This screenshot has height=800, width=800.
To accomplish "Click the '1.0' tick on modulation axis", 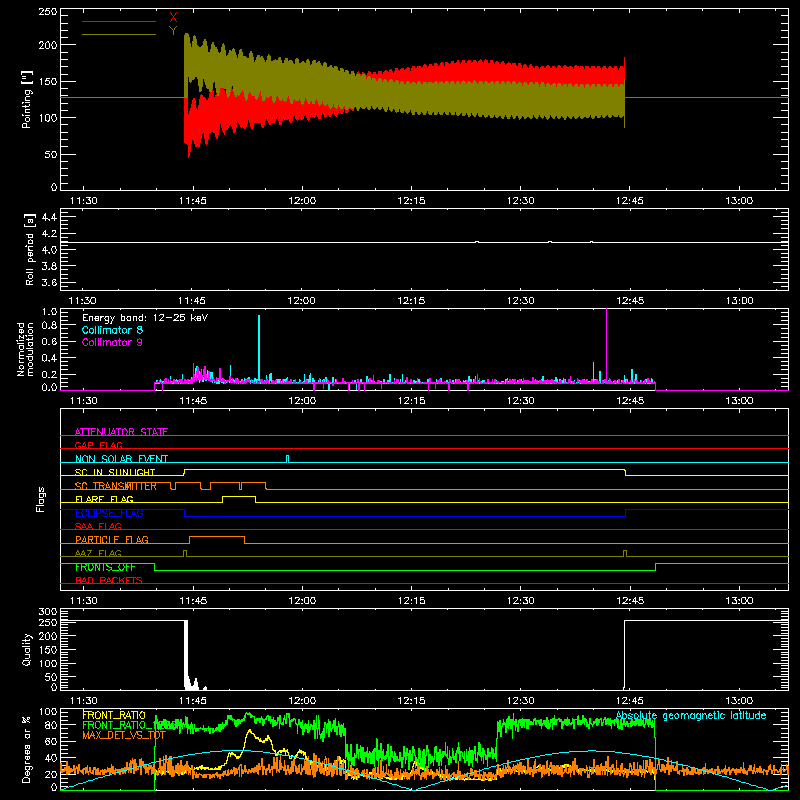I will coord(49,312).
